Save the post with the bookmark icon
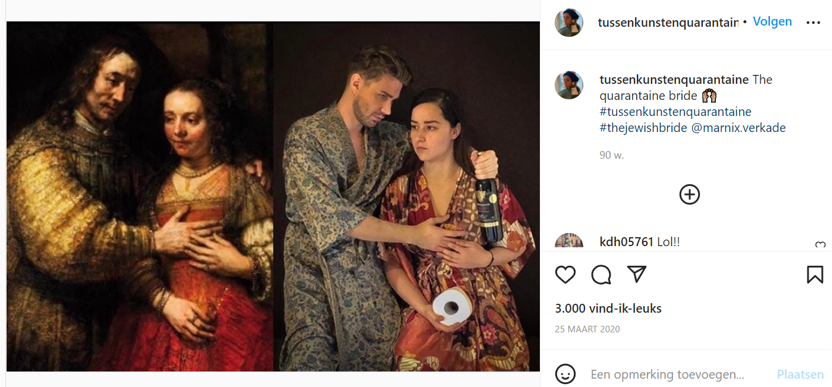832x387 pixels. [814, 274]
